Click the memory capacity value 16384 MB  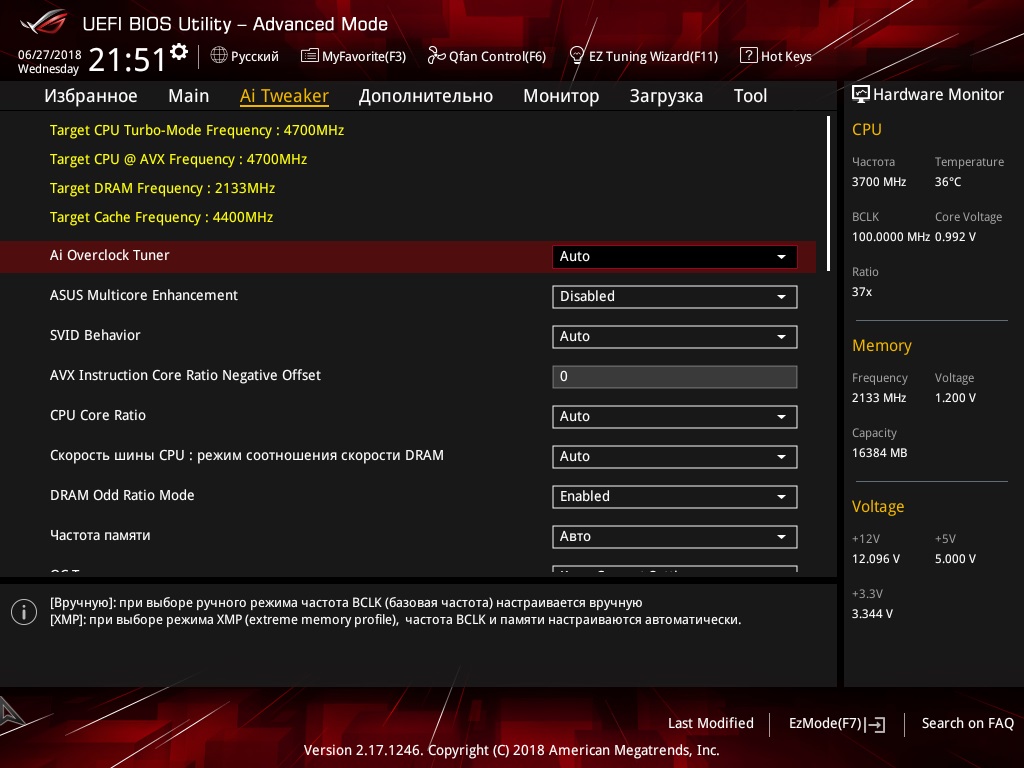880,453
